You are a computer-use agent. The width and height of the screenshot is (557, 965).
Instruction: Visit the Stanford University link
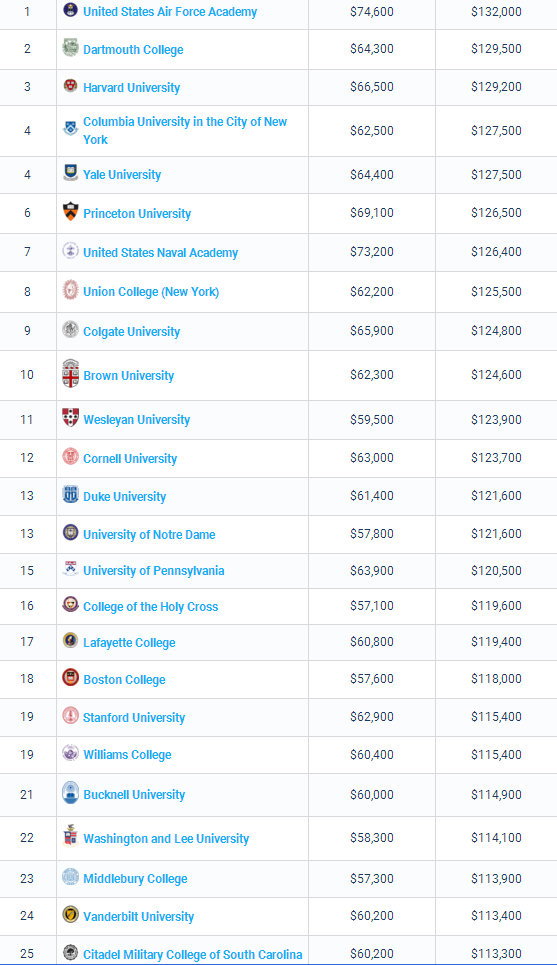[x=134, y=718]
